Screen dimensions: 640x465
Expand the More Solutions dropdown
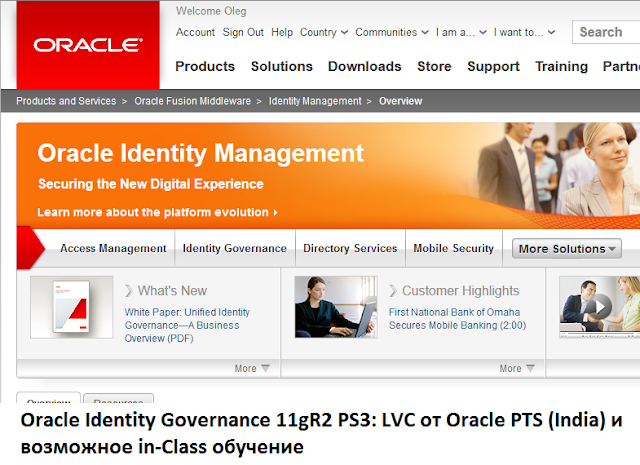[x=567, y=249]
